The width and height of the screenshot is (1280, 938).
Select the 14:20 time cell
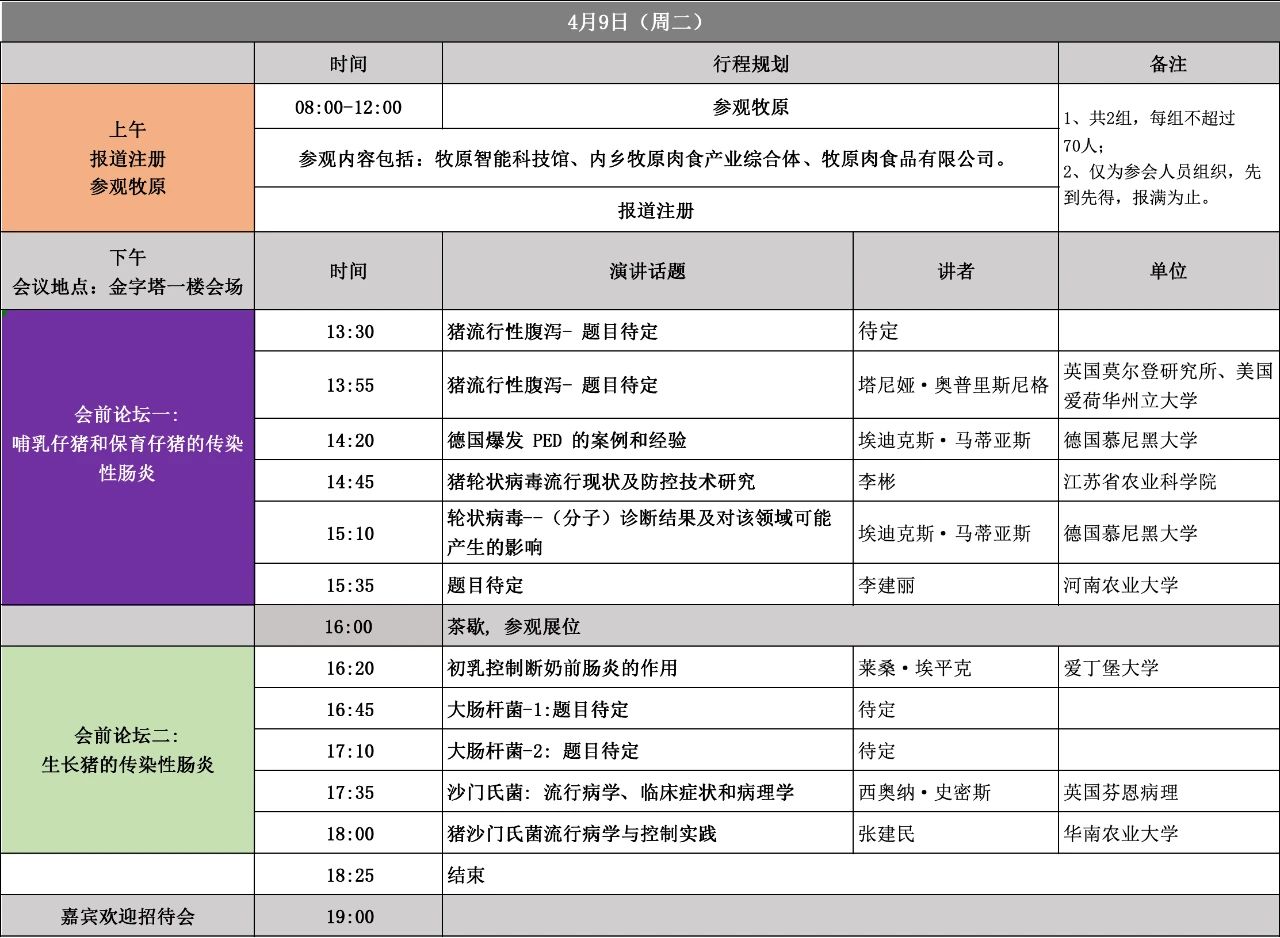tap(349, 440)
